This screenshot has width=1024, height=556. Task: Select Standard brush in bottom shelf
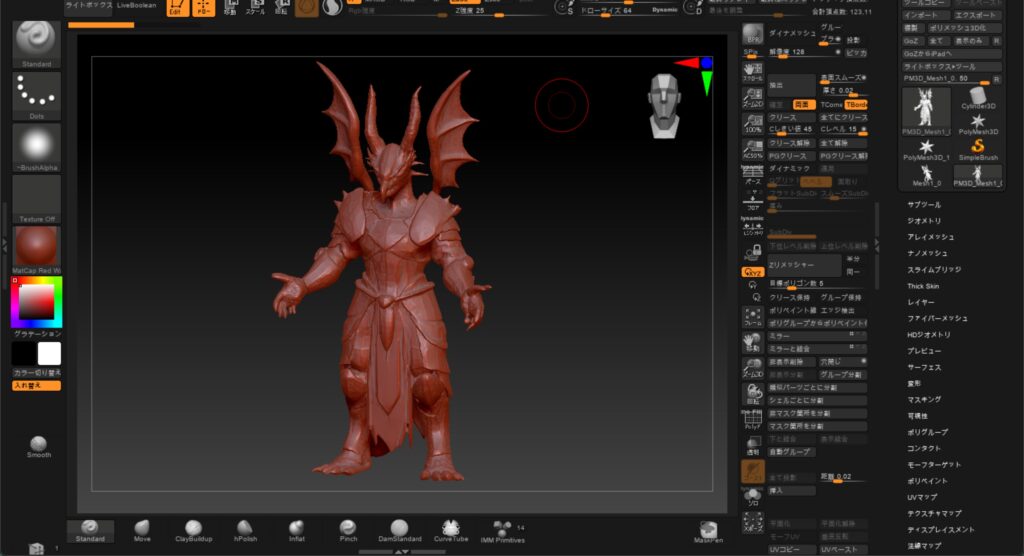coord(90,531)
